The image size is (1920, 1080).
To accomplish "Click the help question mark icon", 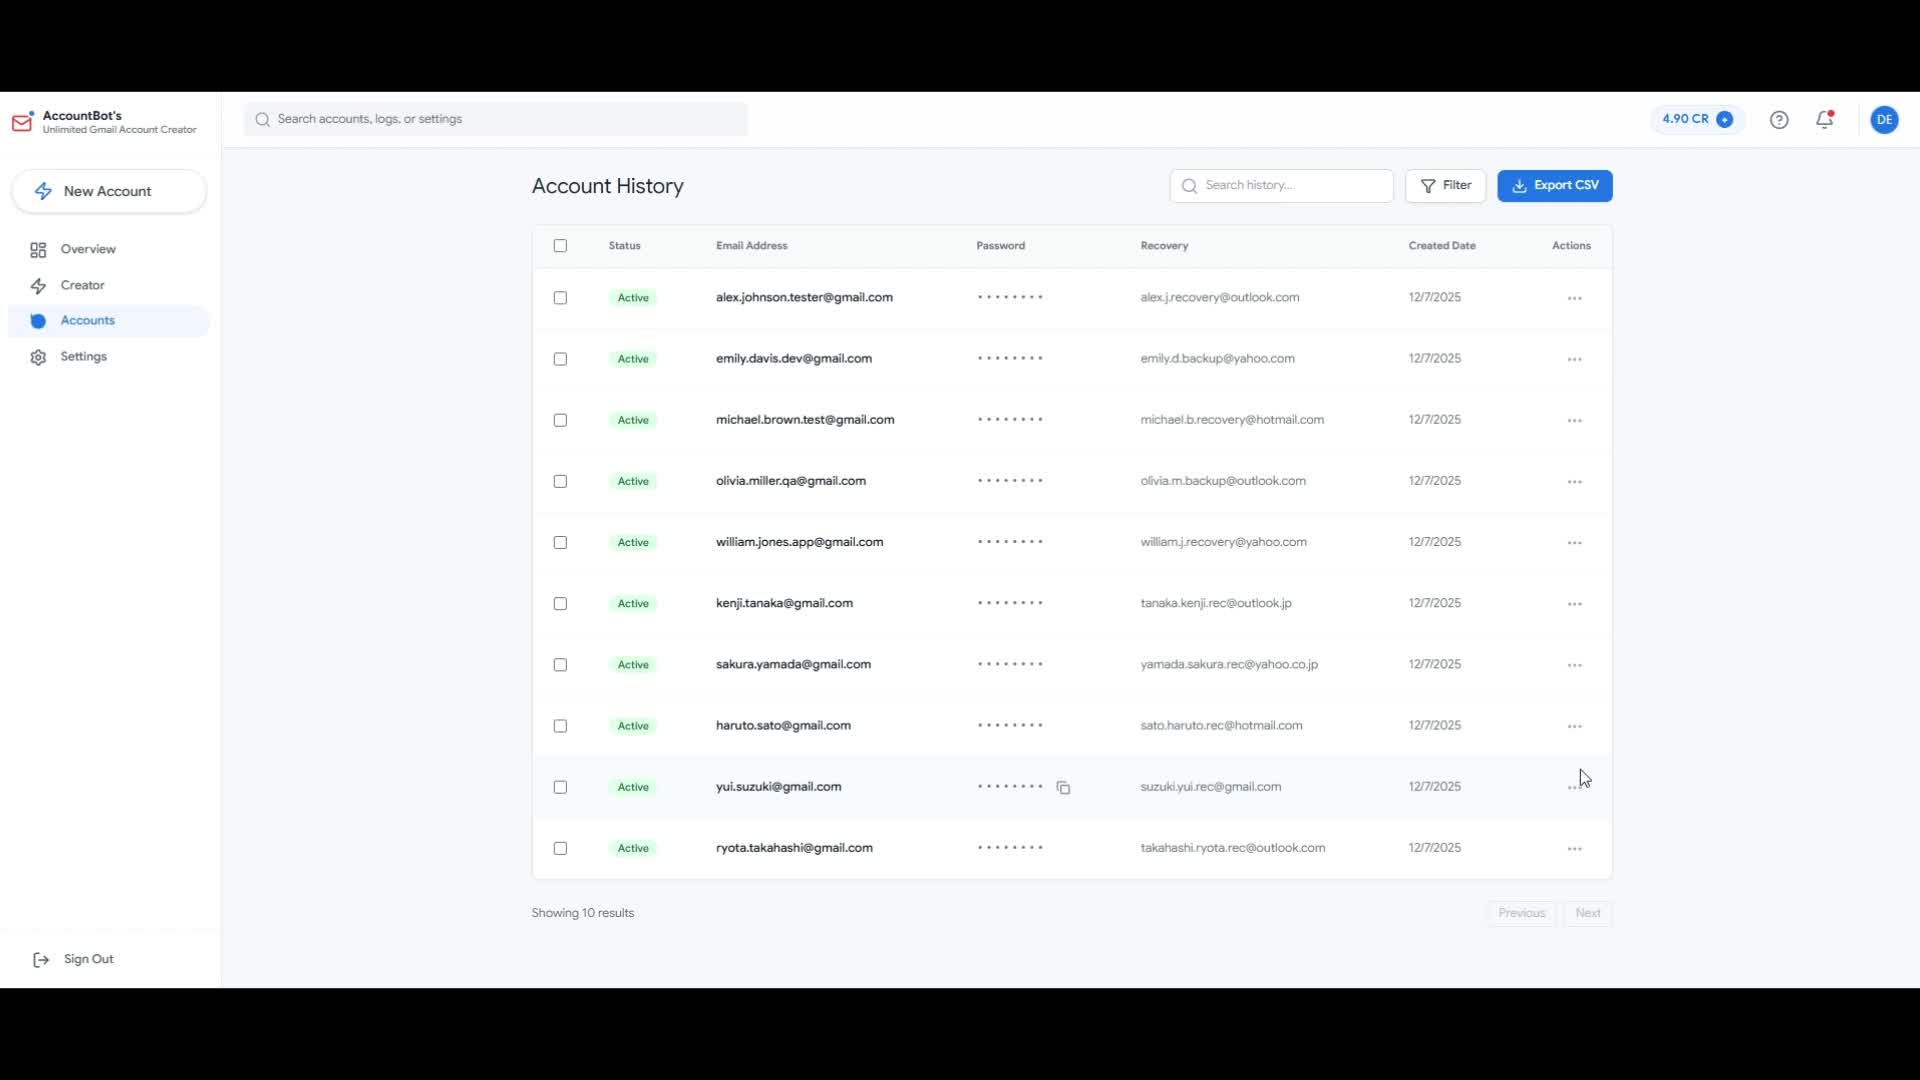I will (1779, 120).
